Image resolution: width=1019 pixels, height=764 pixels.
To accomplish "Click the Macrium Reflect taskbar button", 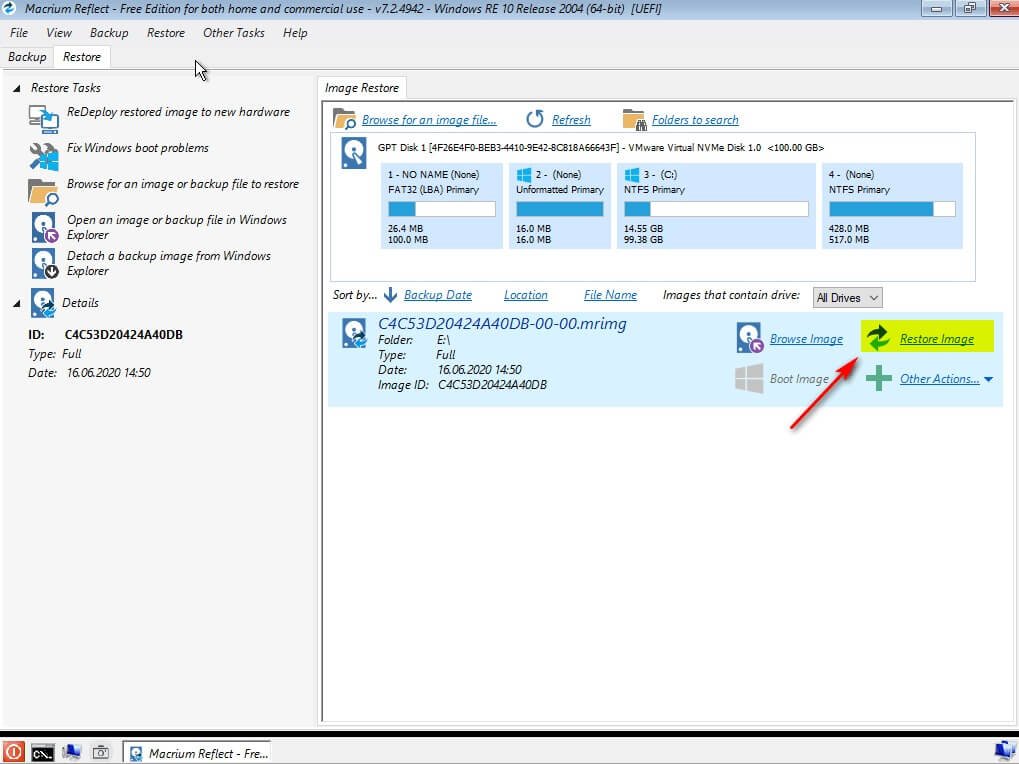I will click(197, 753).
